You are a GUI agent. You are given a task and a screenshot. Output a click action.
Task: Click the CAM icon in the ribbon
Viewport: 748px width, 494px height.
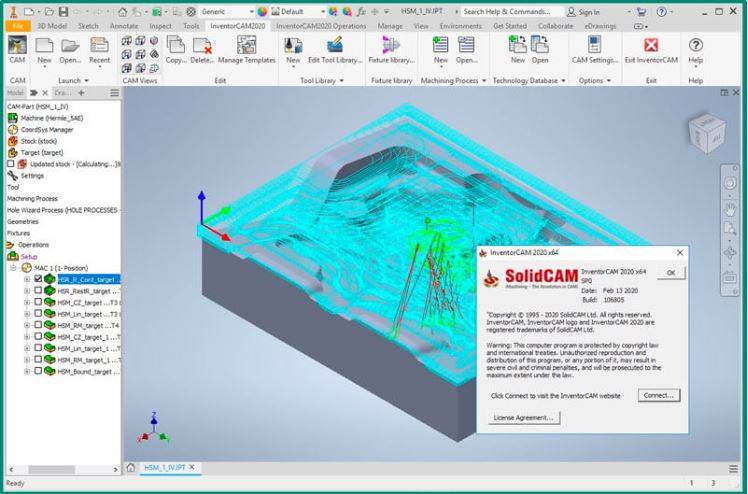(17, 50)
